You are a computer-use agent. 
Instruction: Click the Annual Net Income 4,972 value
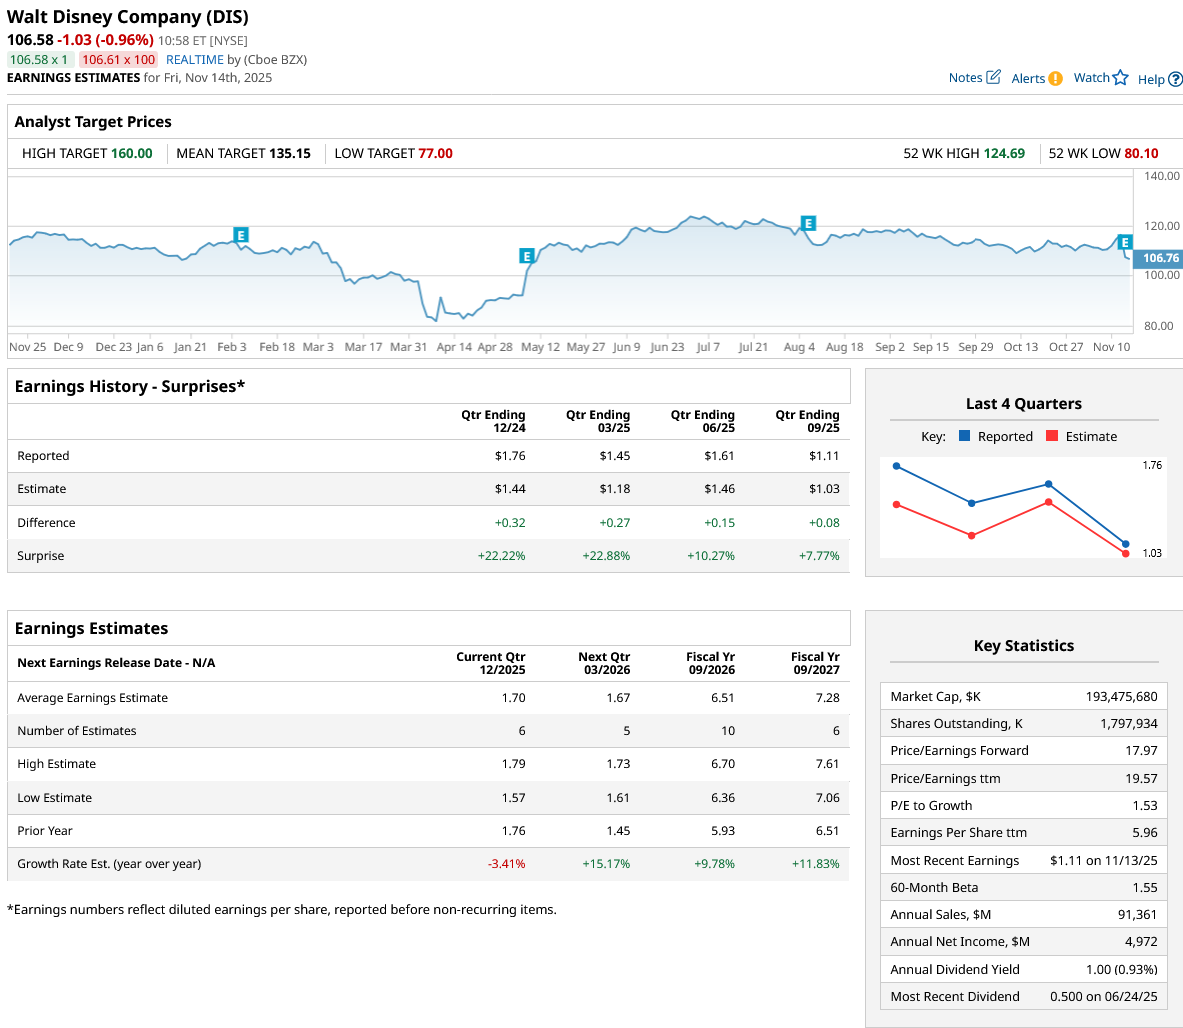1141,942
